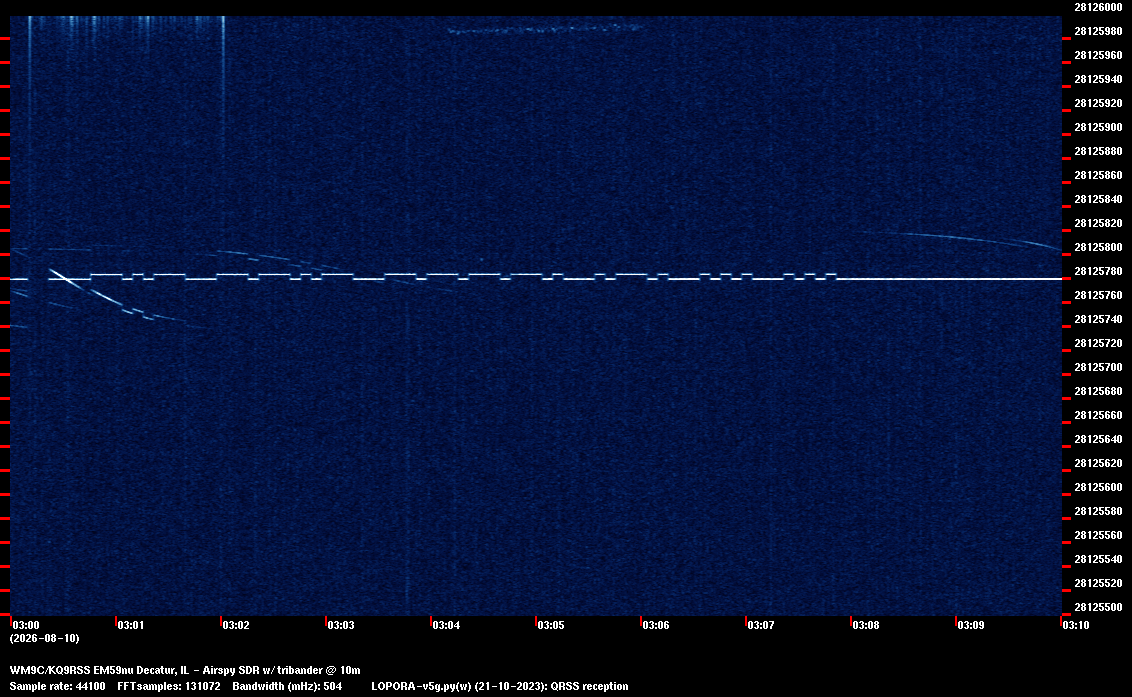Screen dimensions: 1132x697
Task: Click the 28125540 frequency label
Action: coord(1098,559)
